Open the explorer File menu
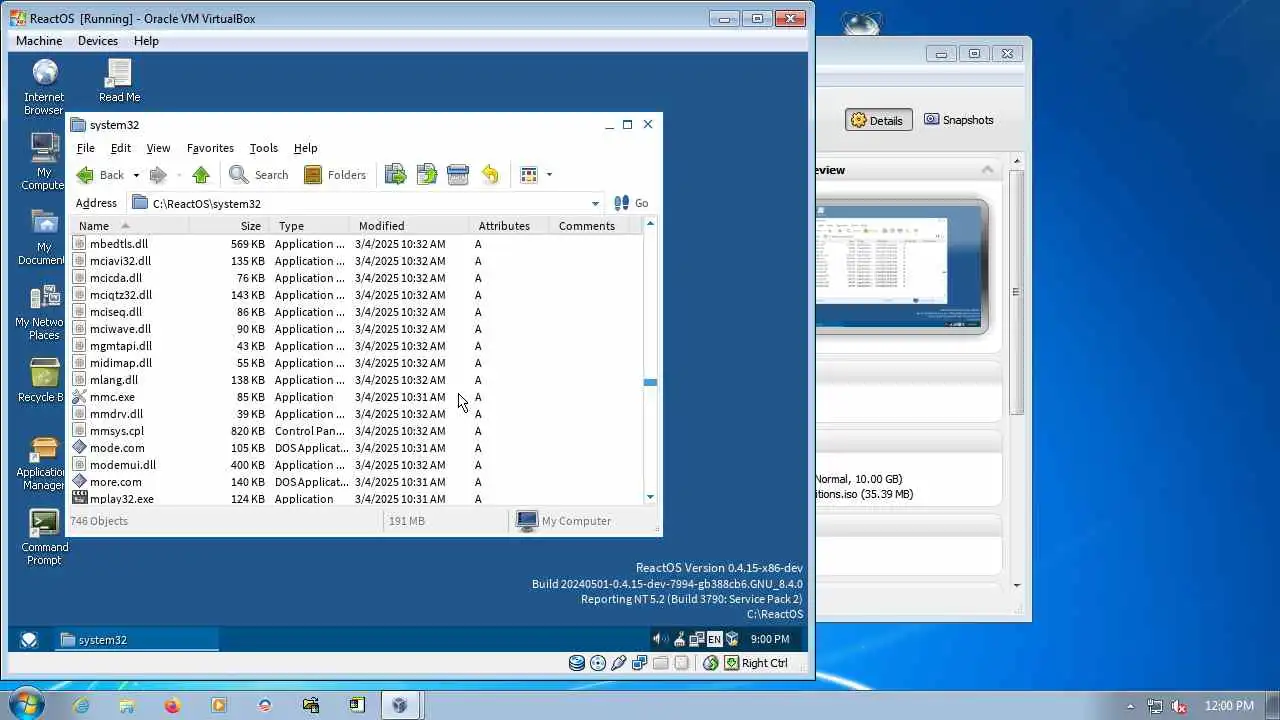Viewport: 1280px width, 720px height. point(86,148)
